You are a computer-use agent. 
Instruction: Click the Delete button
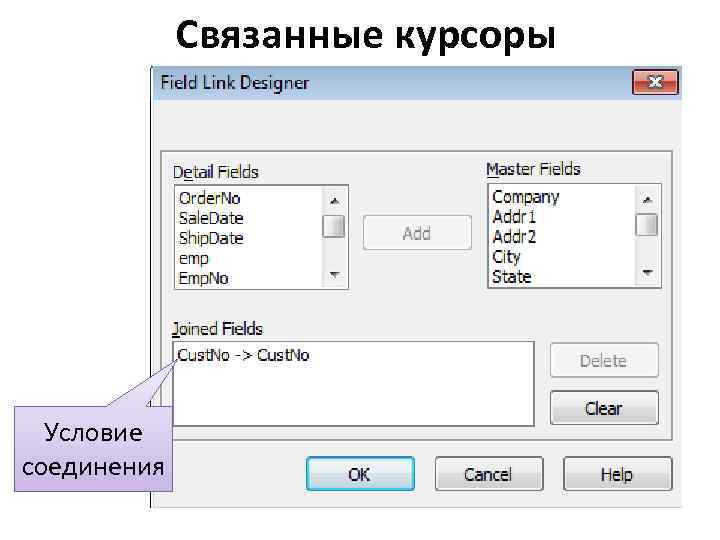(x=604, y=360)
